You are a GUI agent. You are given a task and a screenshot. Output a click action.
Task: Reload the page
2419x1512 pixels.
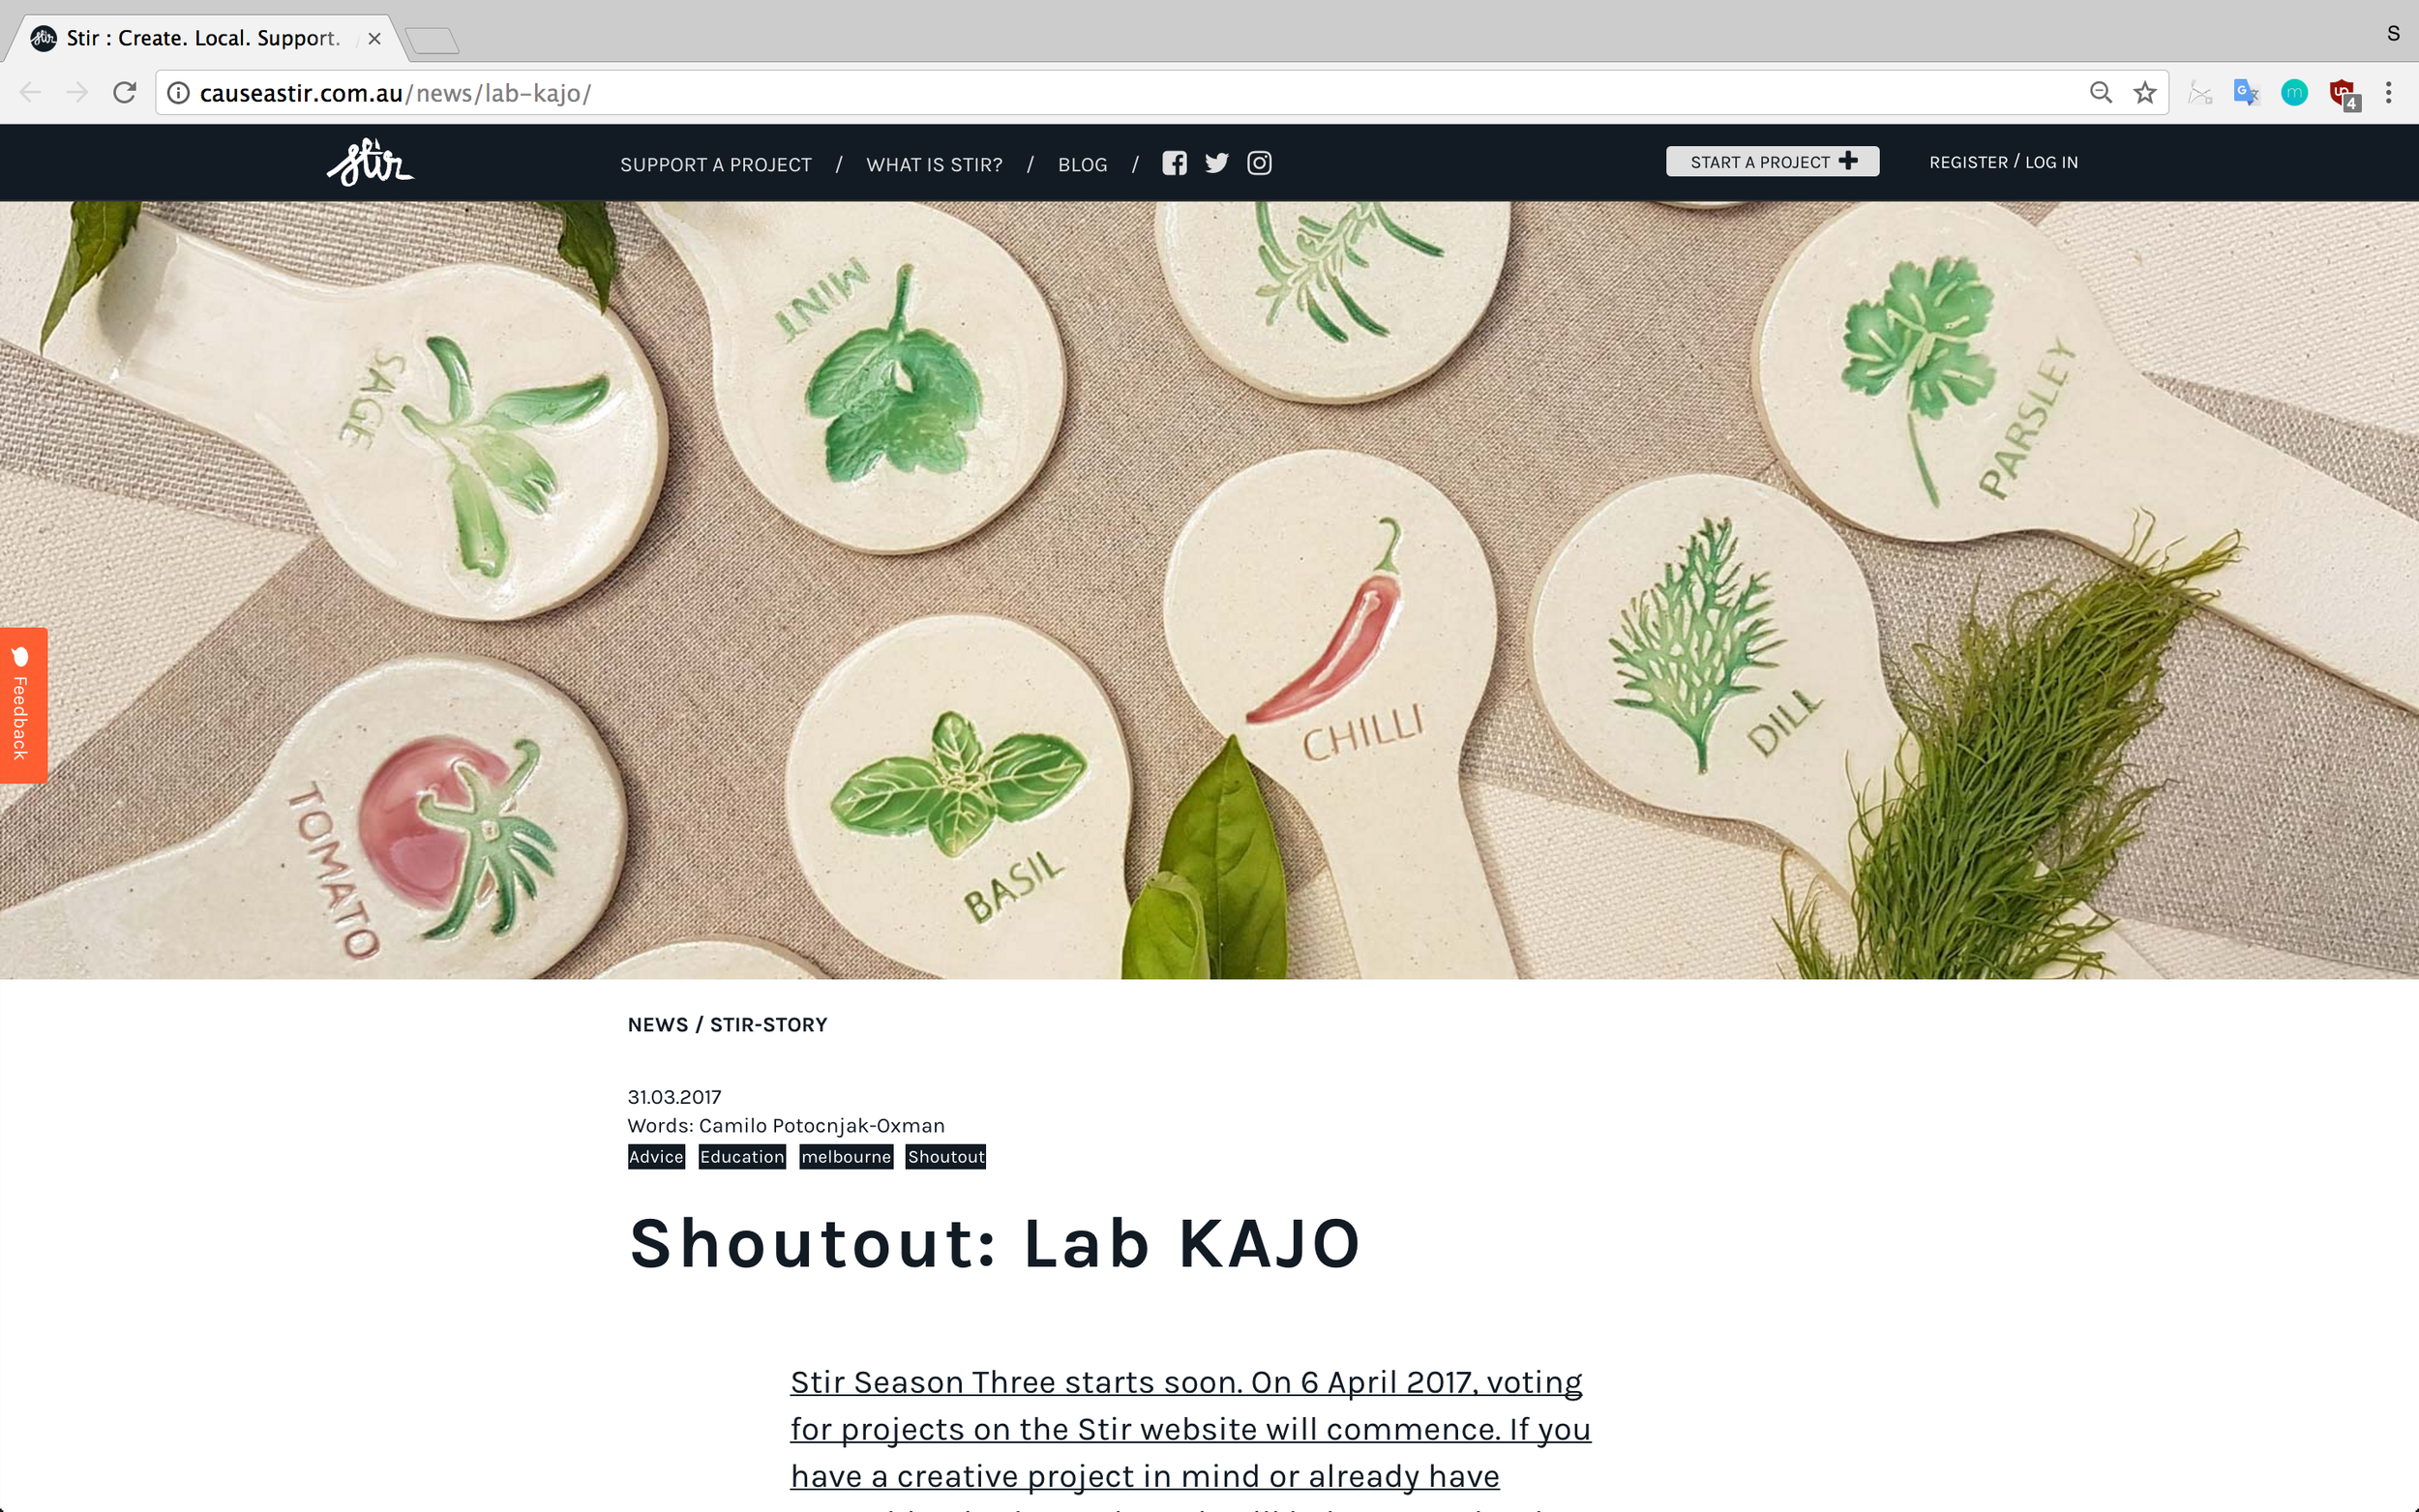point(124,93)
